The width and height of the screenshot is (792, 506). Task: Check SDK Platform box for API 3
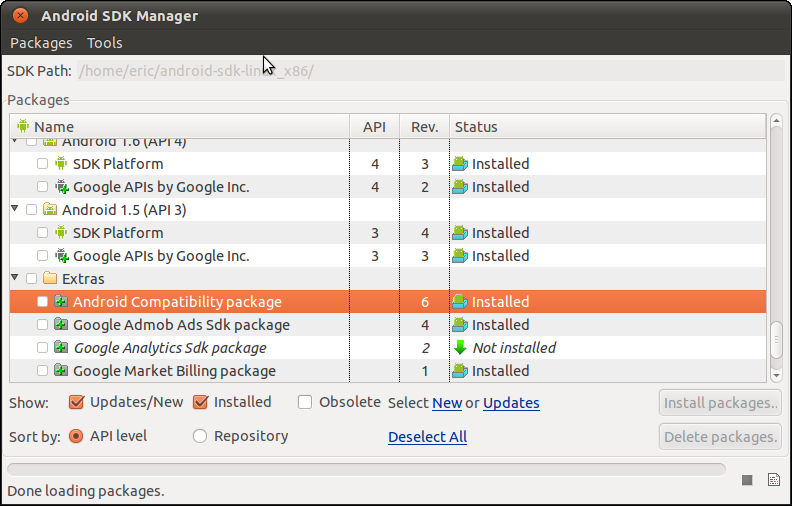point(42,232)
